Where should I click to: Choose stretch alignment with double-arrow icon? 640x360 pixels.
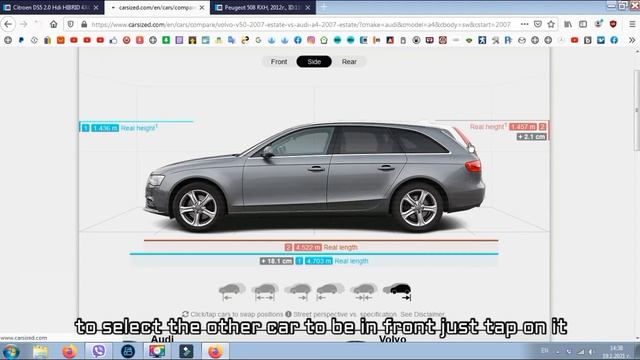coord(265,292)
